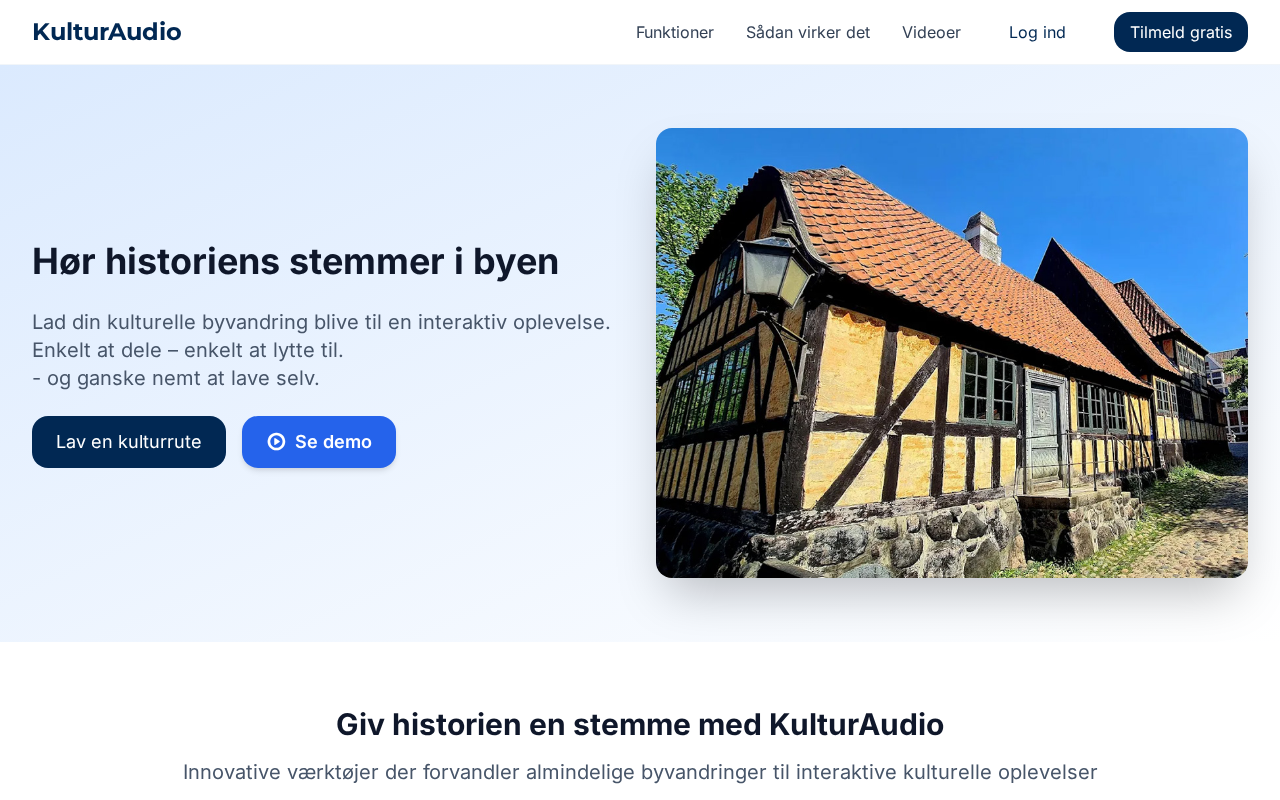The height and width of the screenshot is (800, 1280).
Task: Click the Giv historien en stemme heading
Action: pyautogui.click(x=640, y=724)
